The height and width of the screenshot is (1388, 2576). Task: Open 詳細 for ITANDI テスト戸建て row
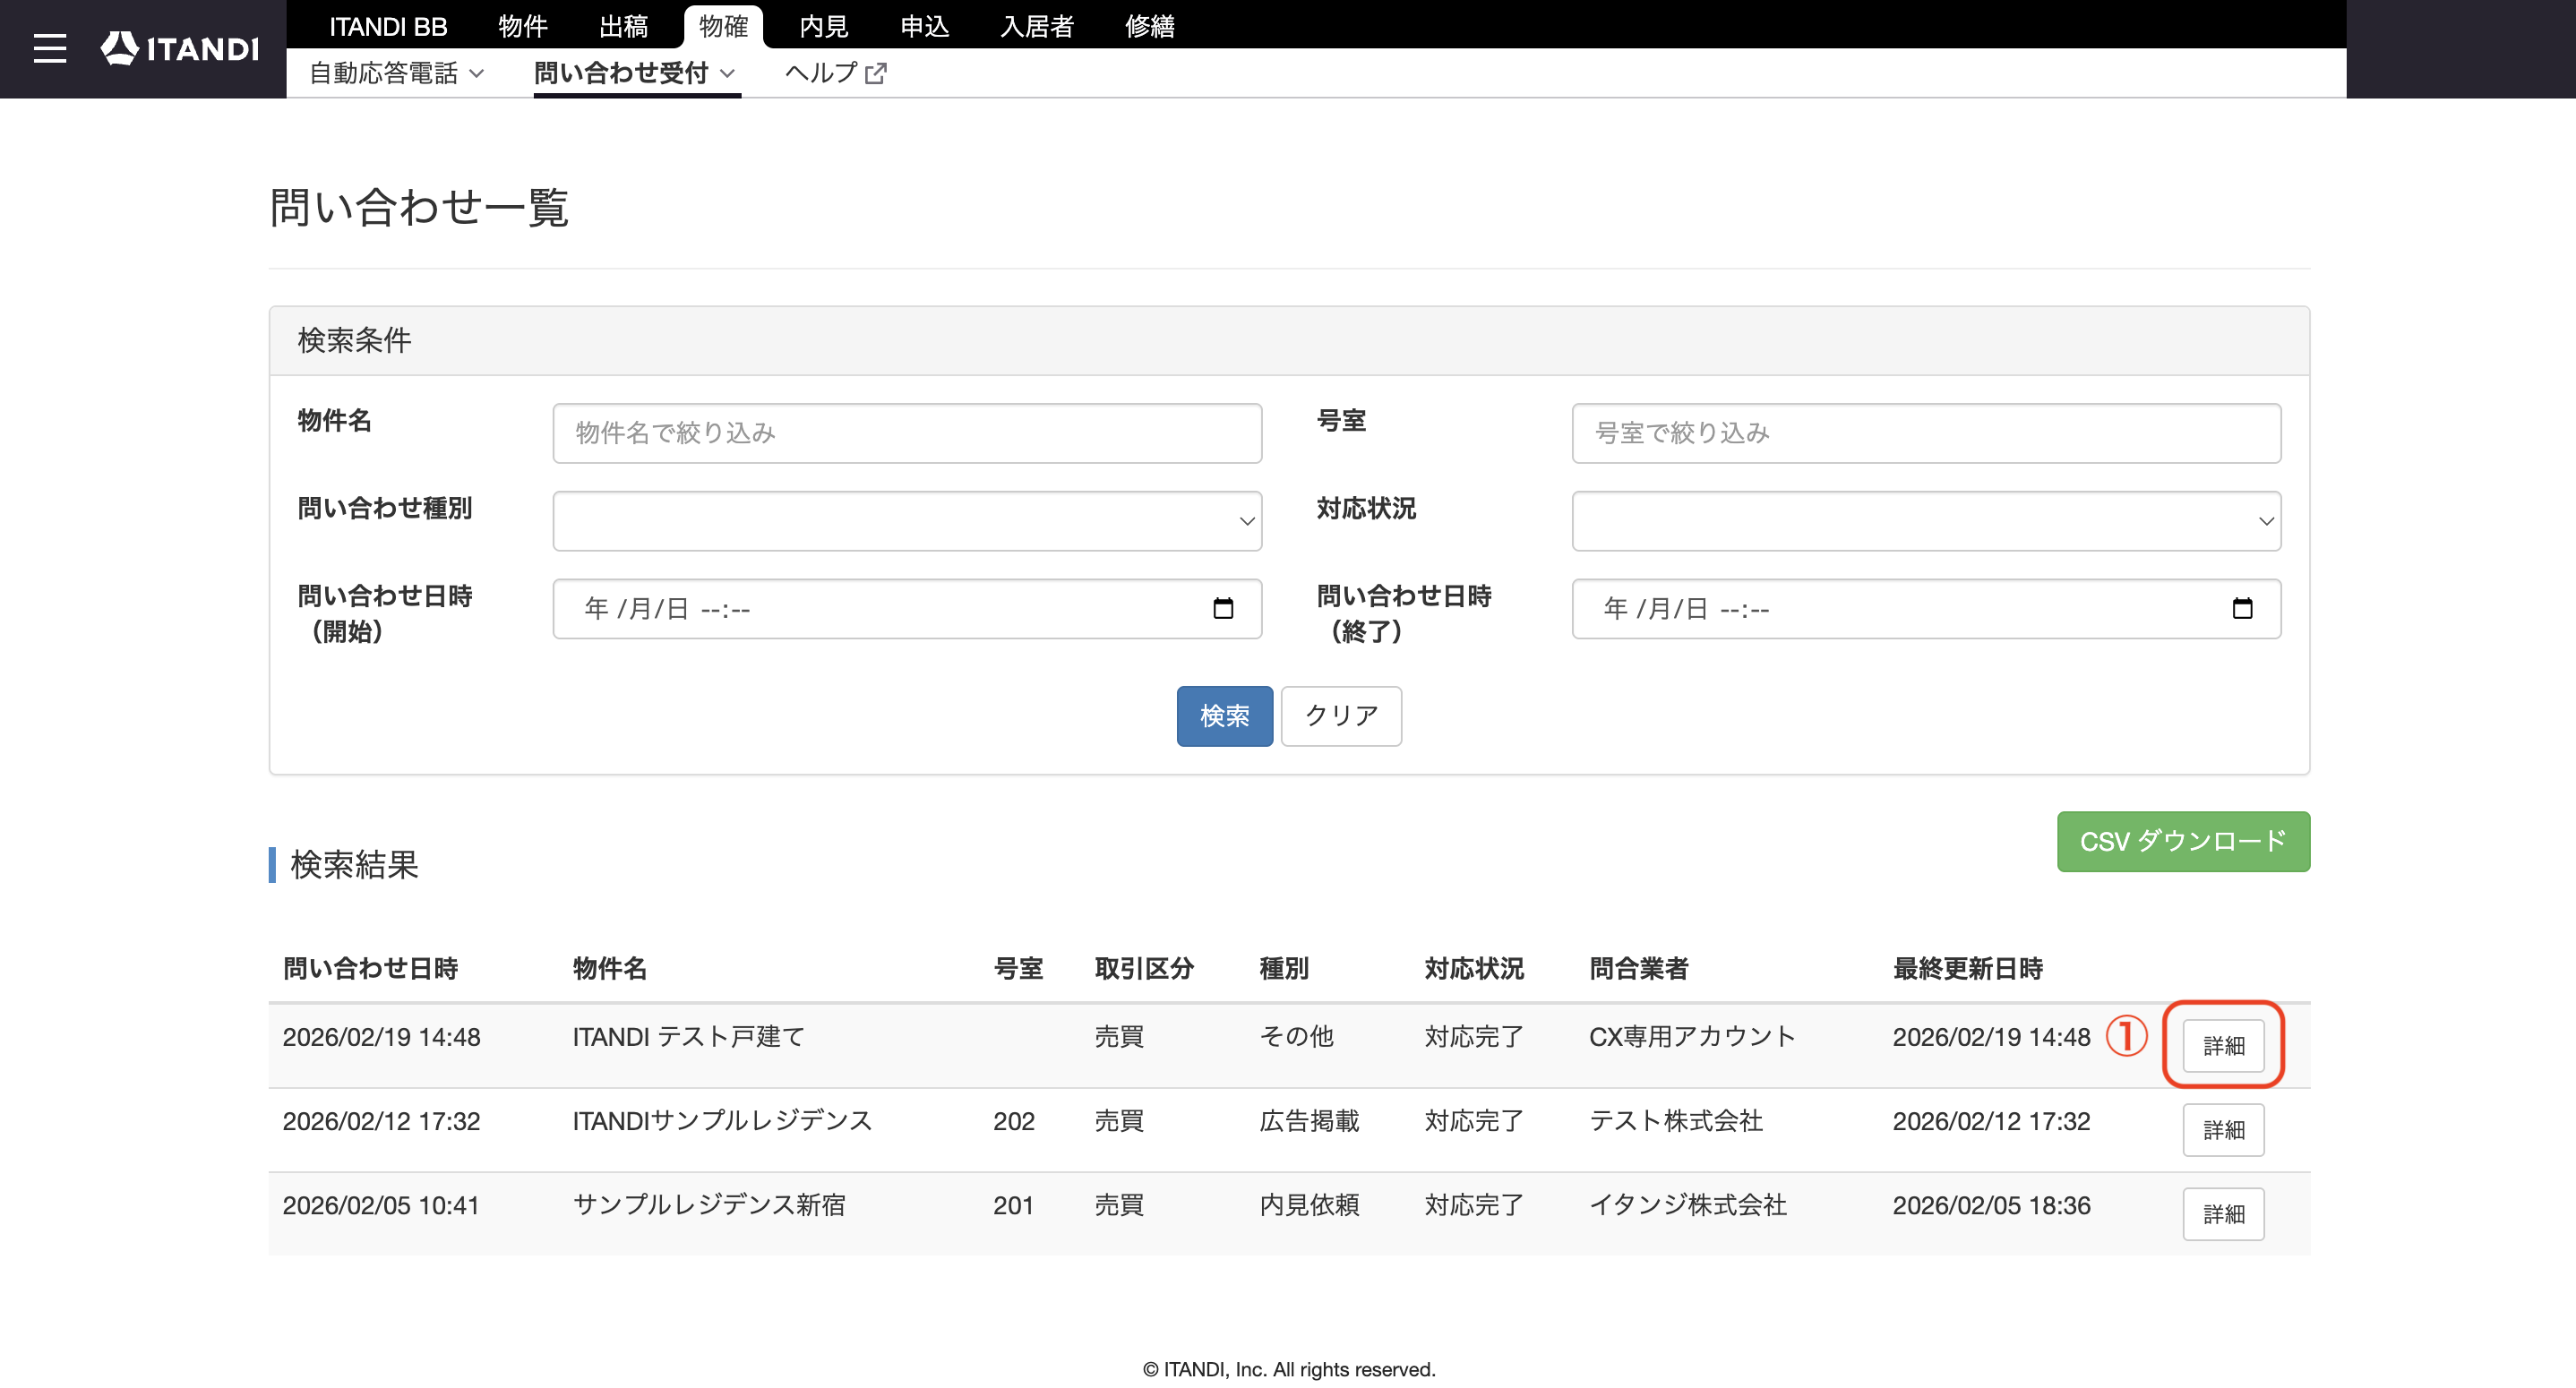tap(2223, 1045)
